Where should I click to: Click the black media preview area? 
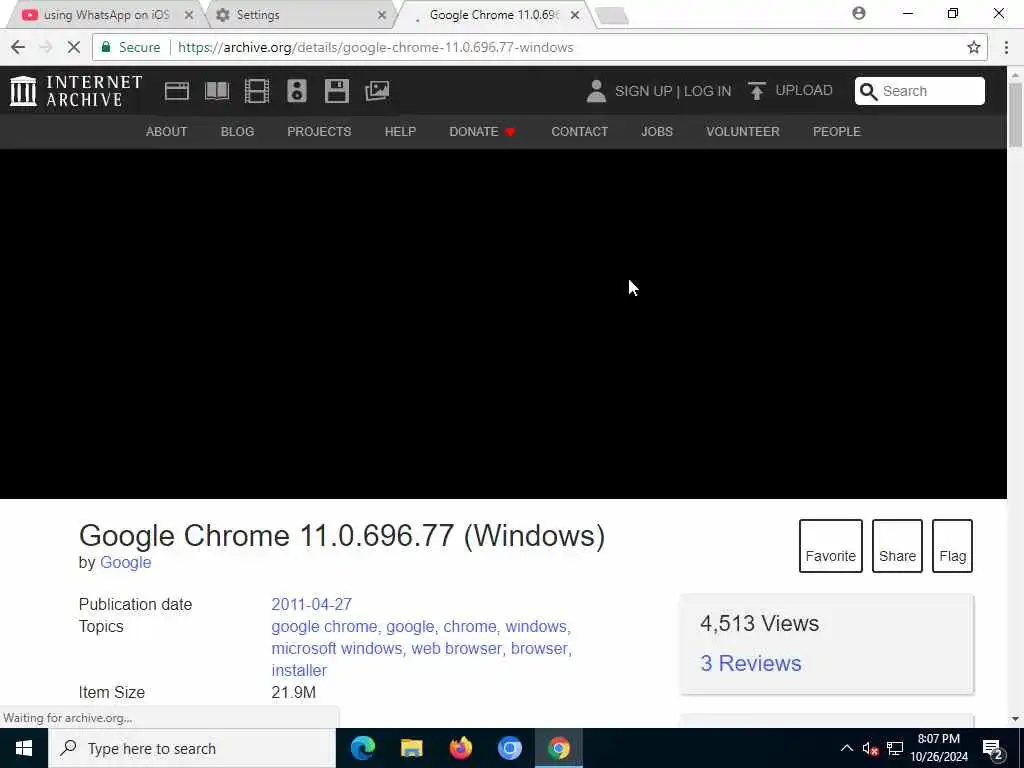tap(503, 324)
